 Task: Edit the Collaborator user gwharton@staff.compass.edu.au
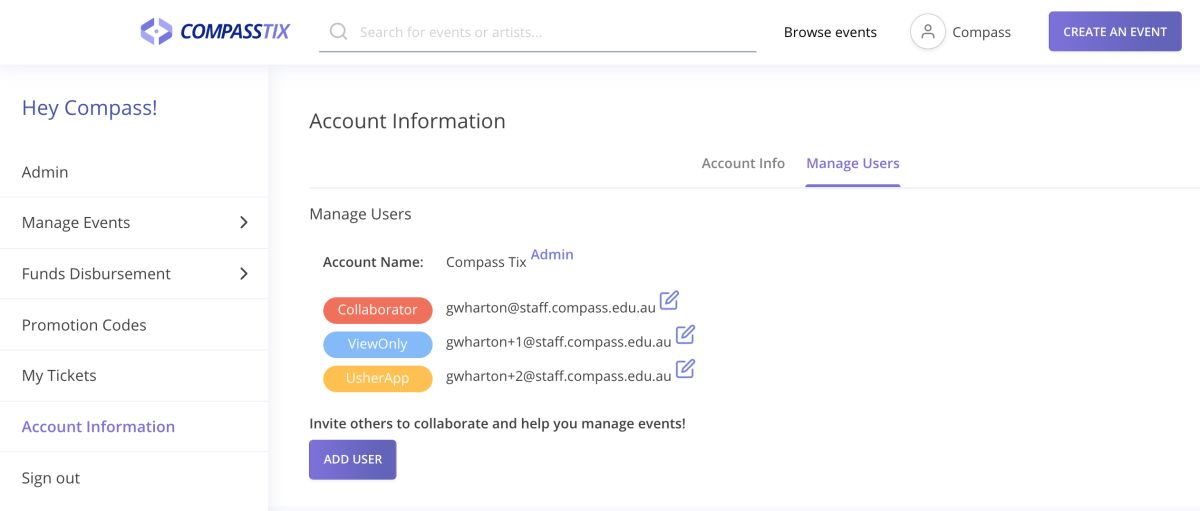669,300
